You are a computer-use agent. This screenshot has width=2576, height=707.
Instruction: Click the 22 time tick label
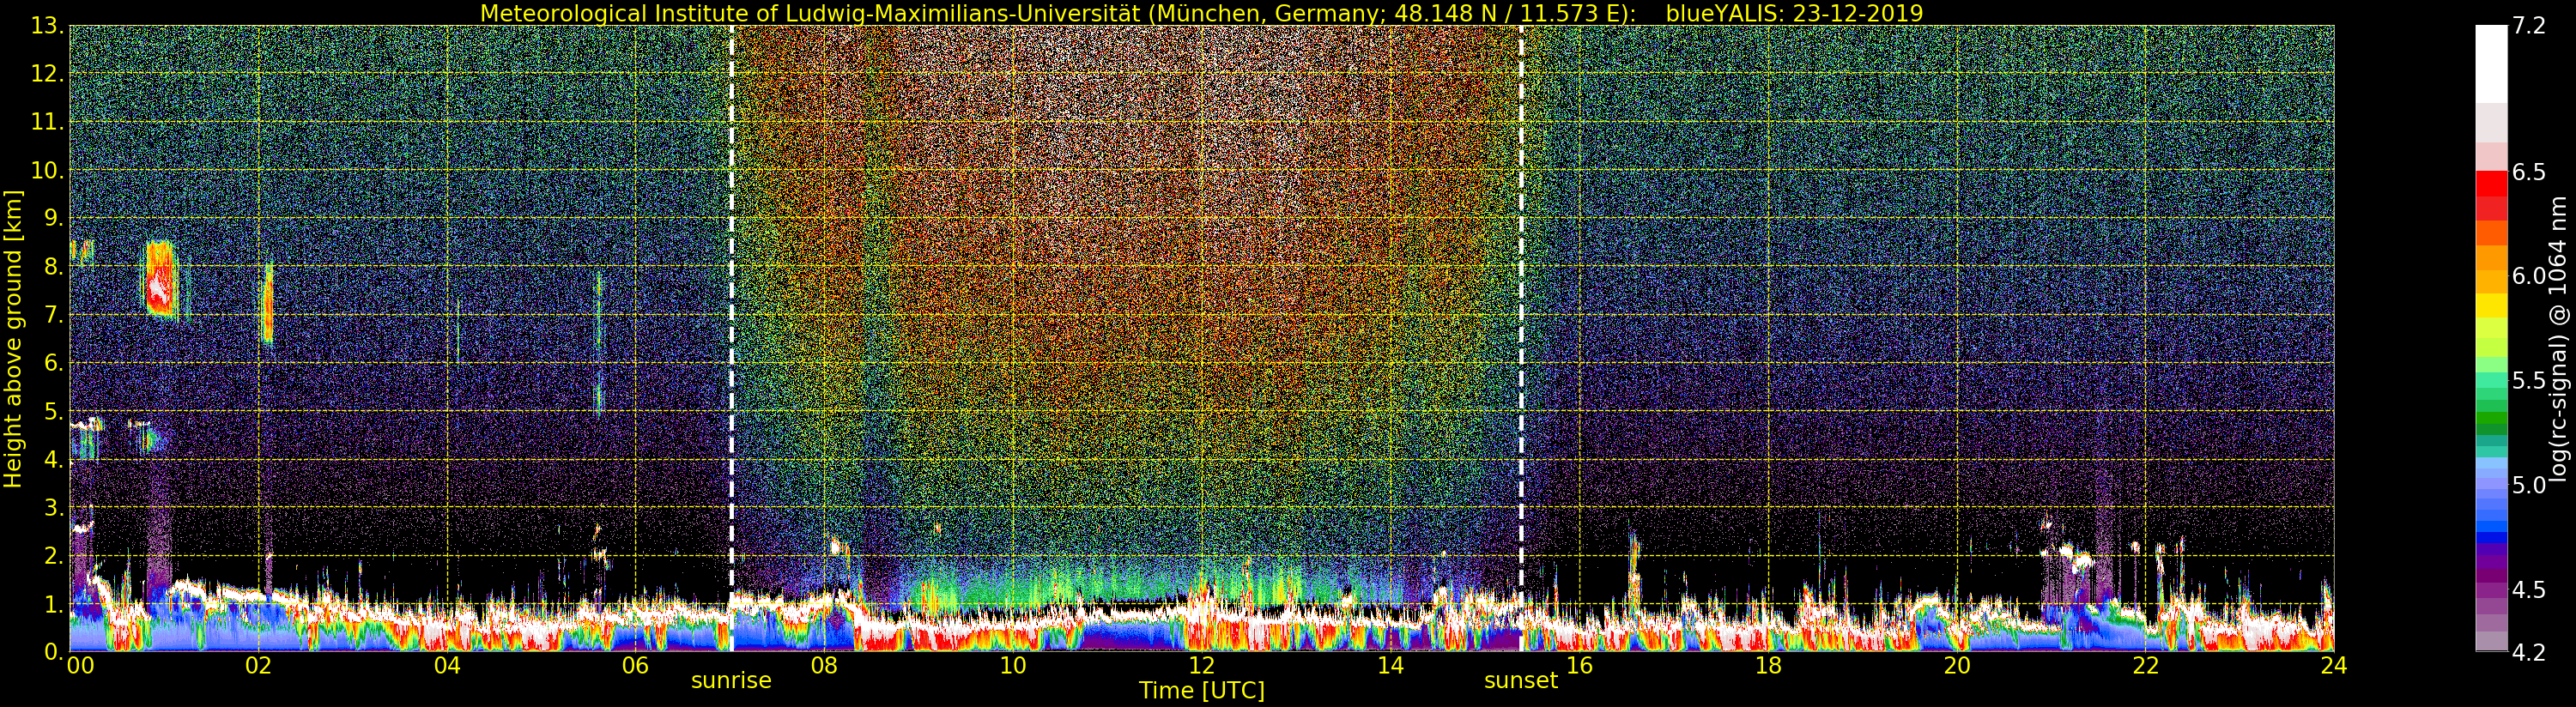click(2145, 665)
